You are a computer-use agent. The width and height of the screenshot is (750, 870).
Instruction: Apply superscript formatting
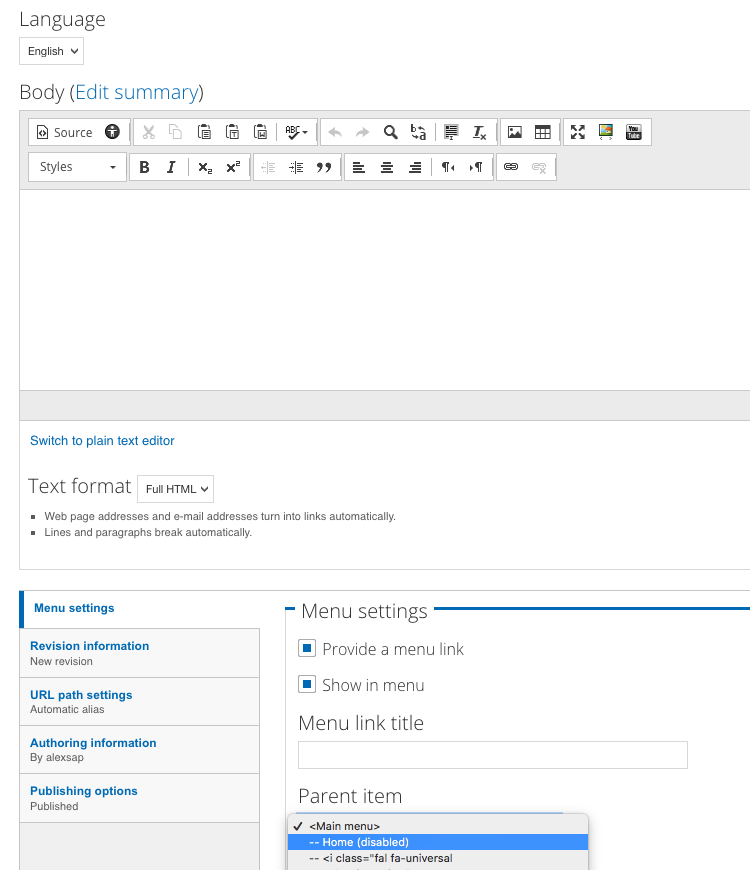coord(231,167)
